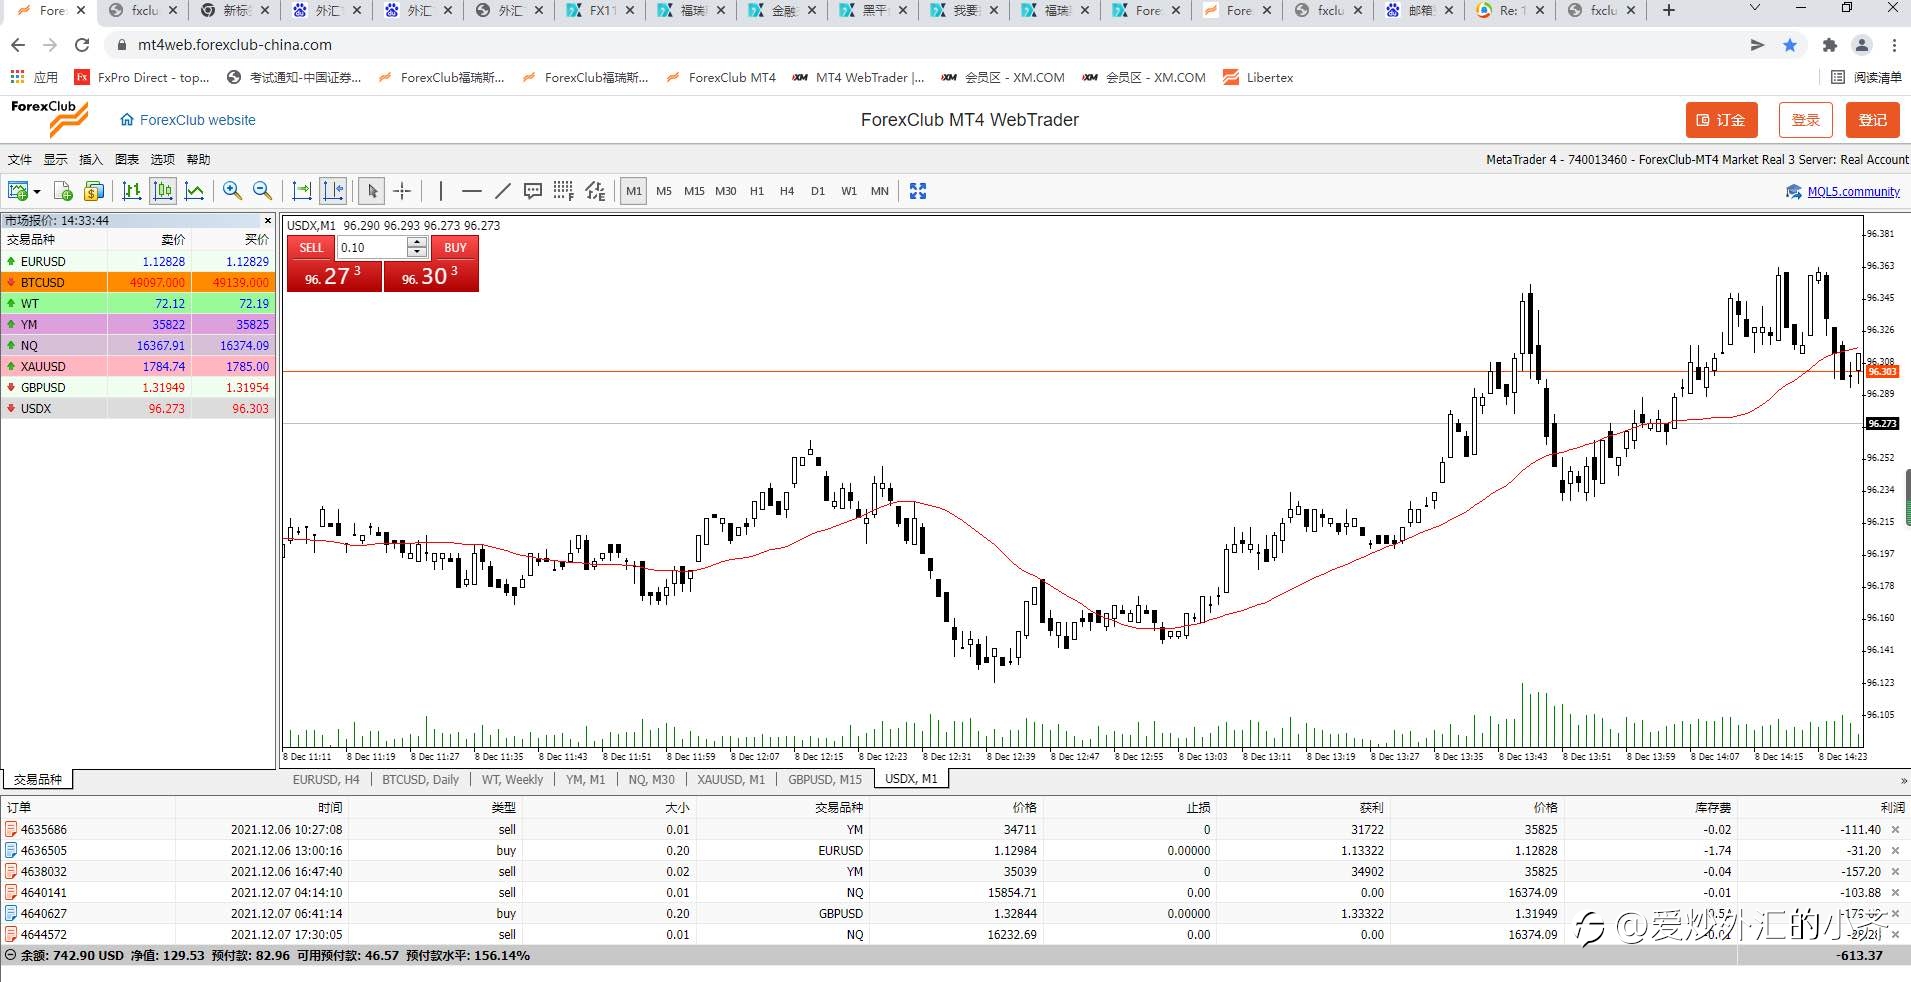Bookmark this page with the star icon
The height and width of the screenshot is (982, 1911).
(1790, 45)
